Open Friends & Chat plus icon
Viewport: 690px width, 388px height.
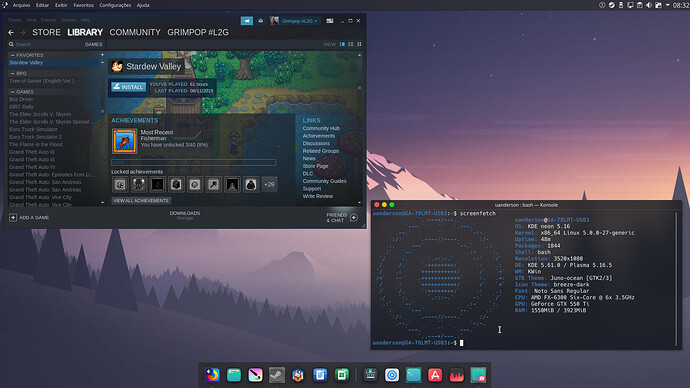[x=354, y=217]
